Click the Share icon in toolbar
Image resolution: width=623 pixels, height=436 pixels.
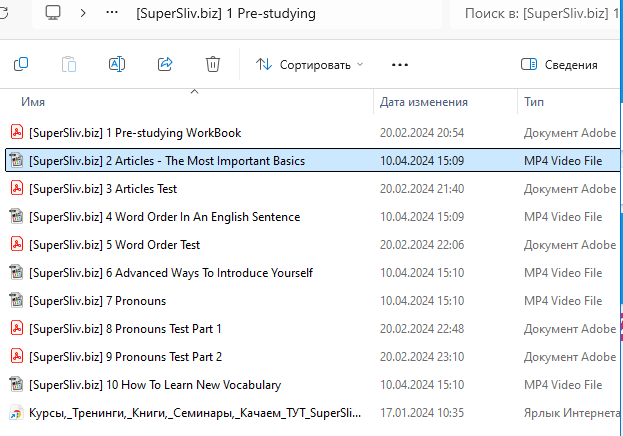pos(165,64)
